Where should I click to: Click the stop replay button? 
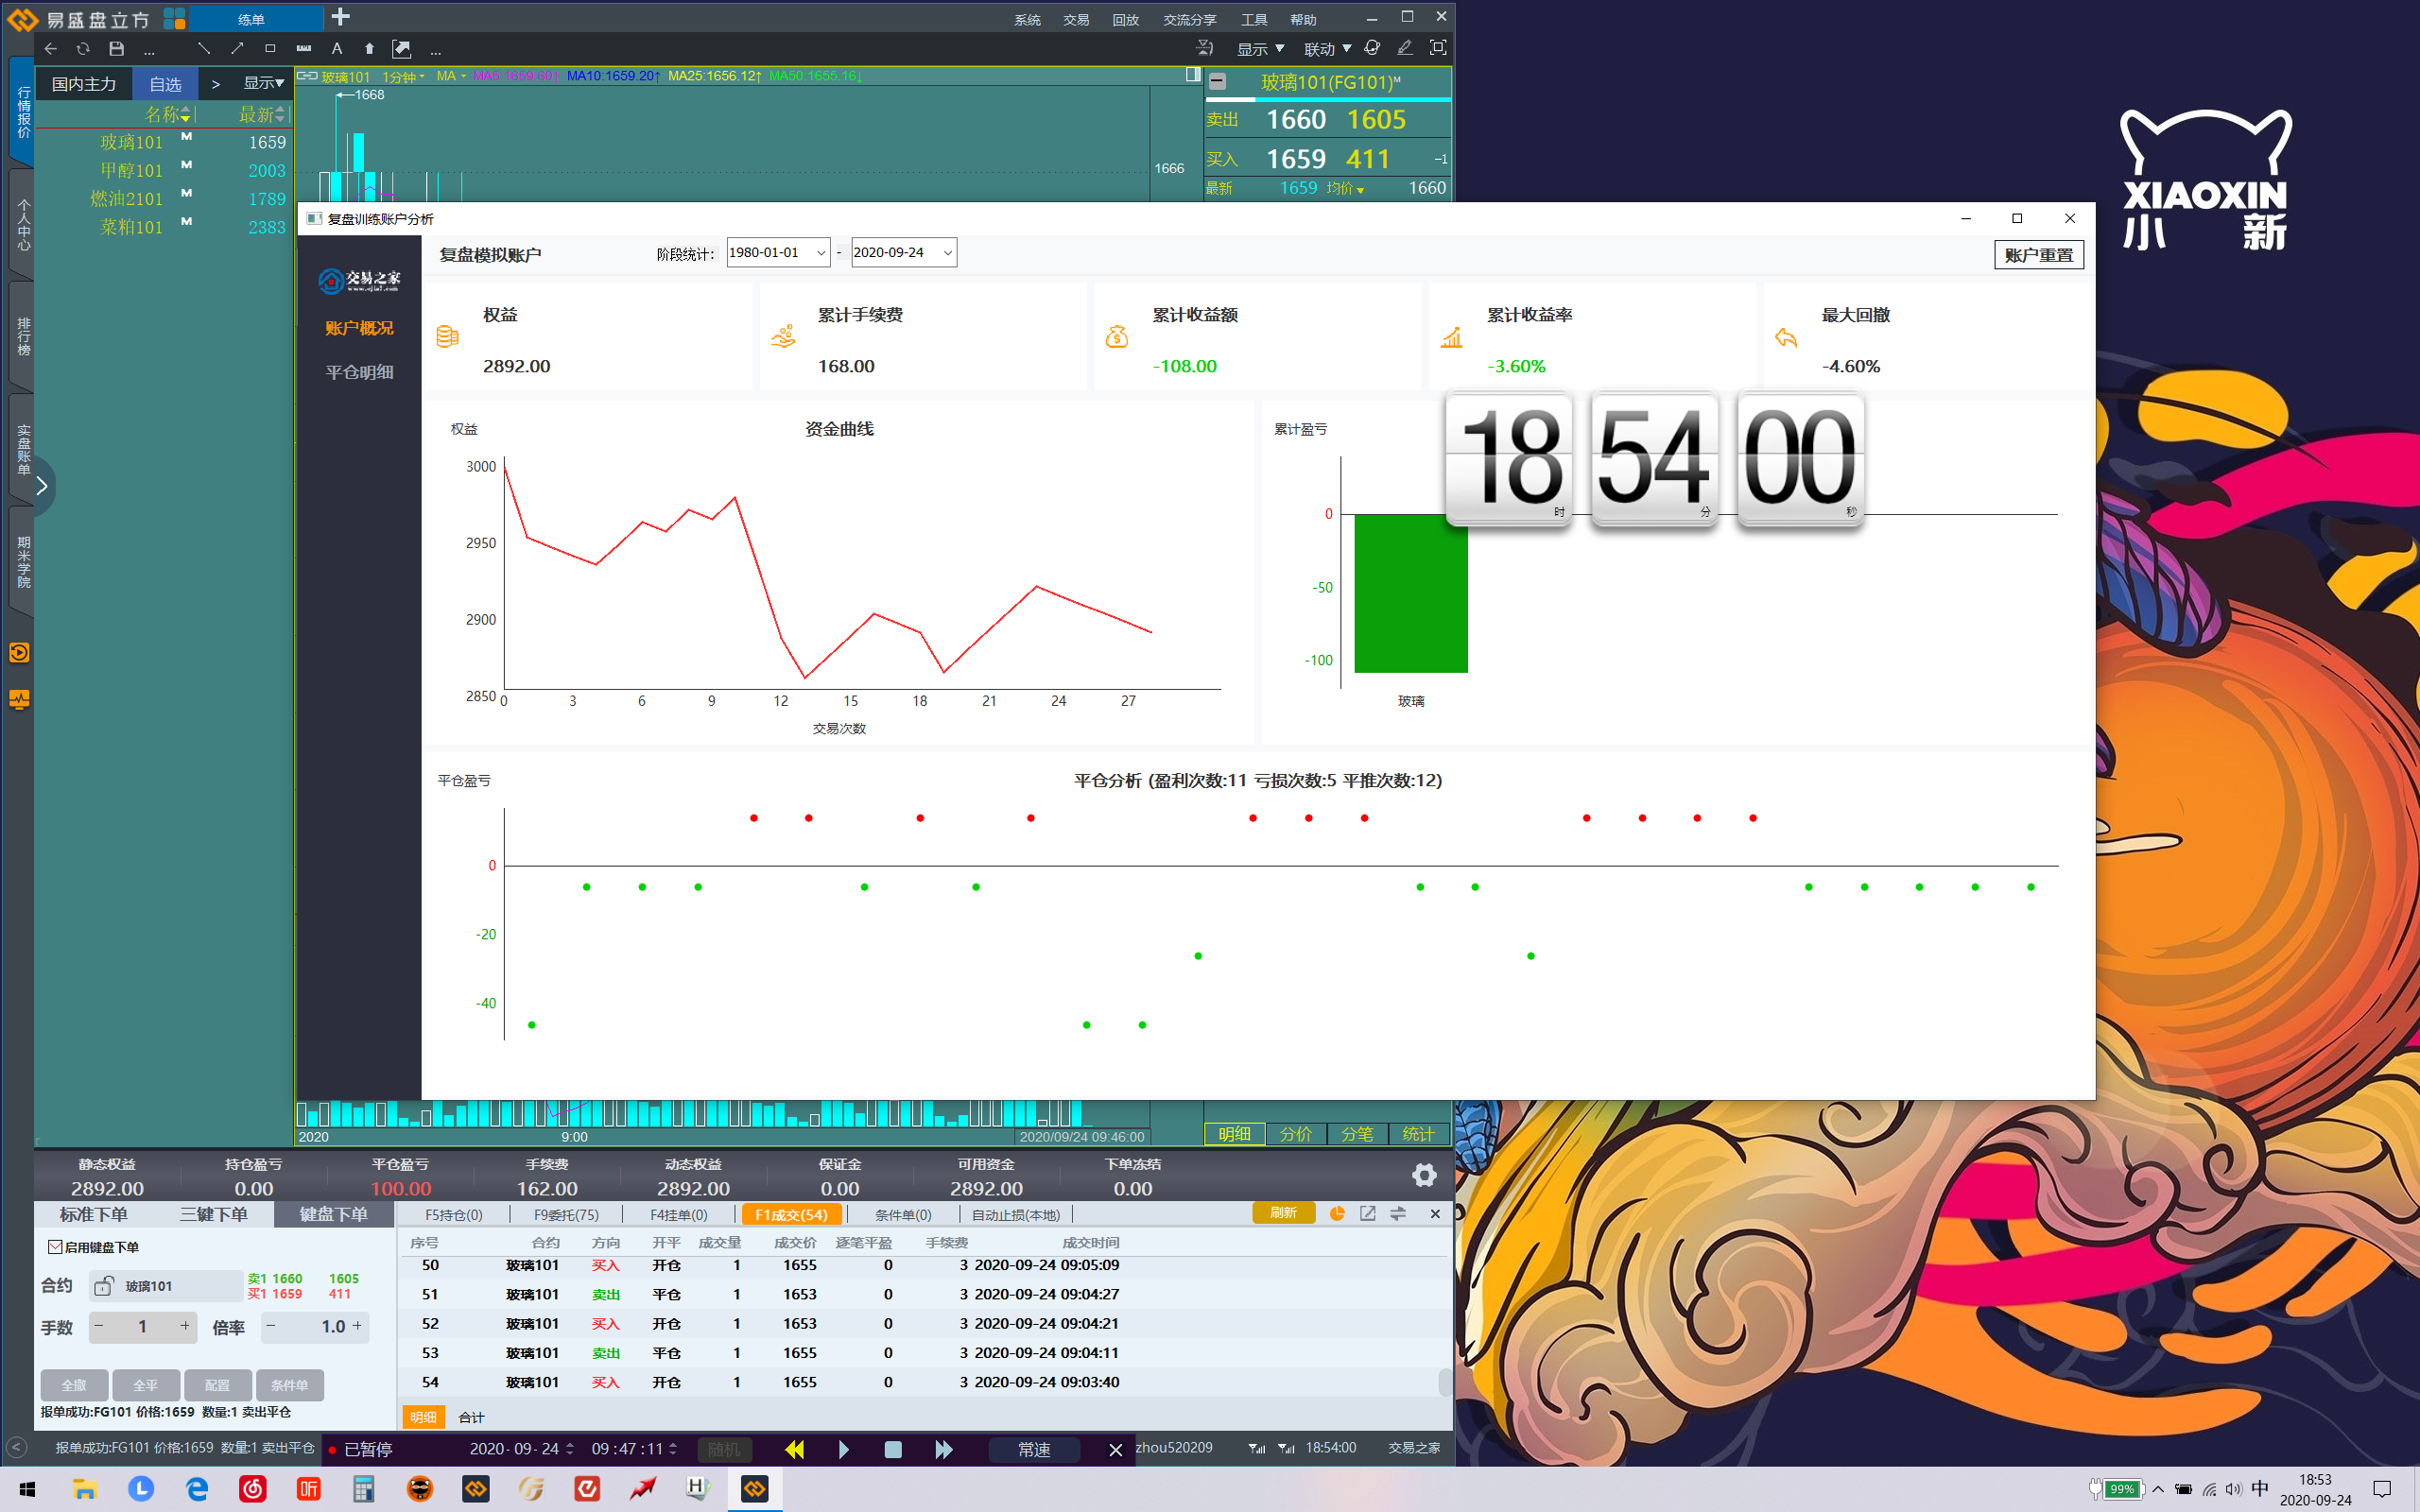893,1449
